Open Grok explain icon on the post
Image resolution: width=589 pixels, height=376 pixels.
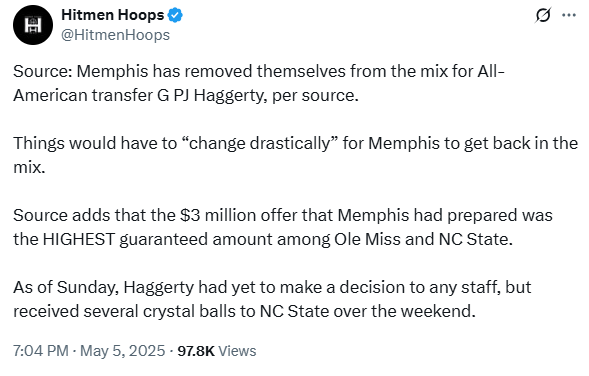pos(543,15)
